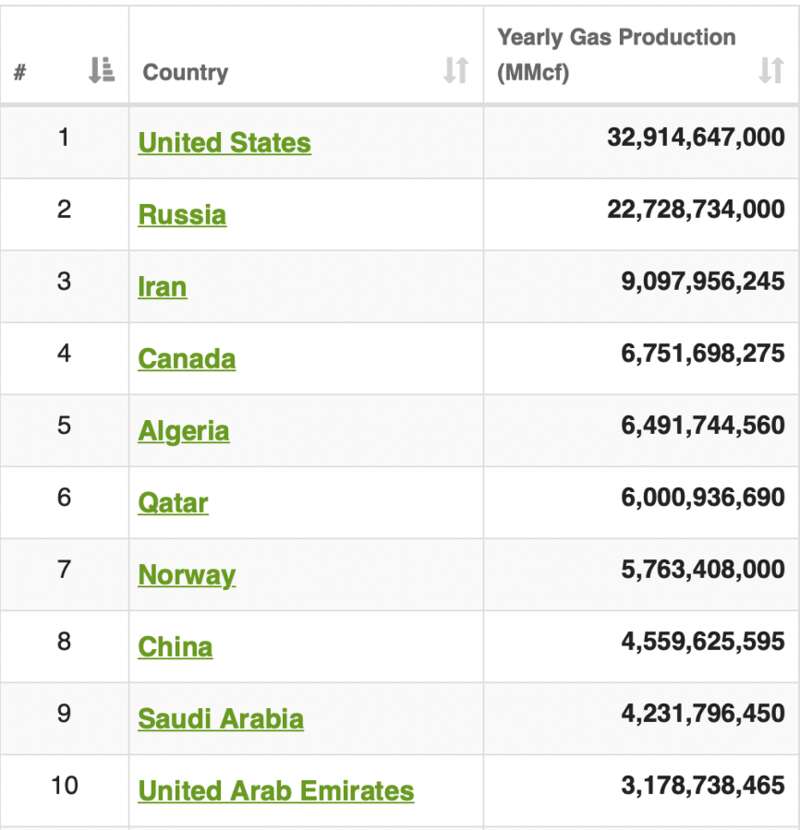Click rank number 4 in Canada row
Screen dimensions: 800x830
click(64, 353)
